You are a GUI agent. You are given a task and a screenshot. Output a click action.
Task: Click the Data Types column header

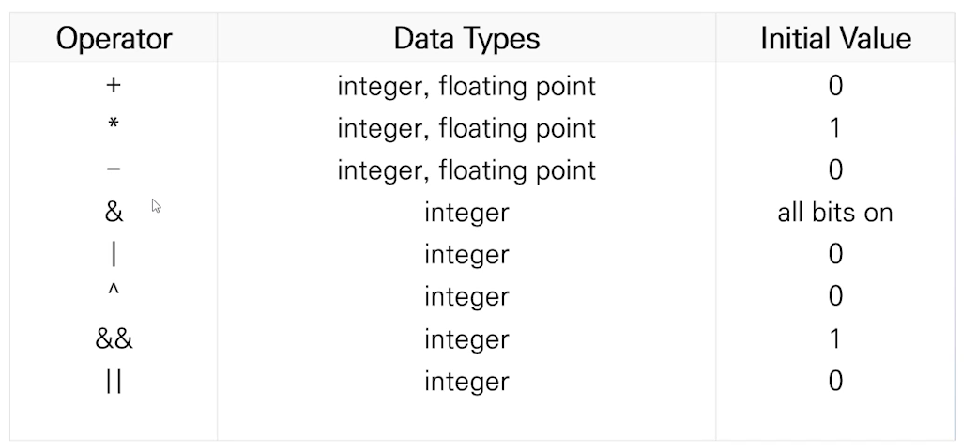[x=466, y=39]
